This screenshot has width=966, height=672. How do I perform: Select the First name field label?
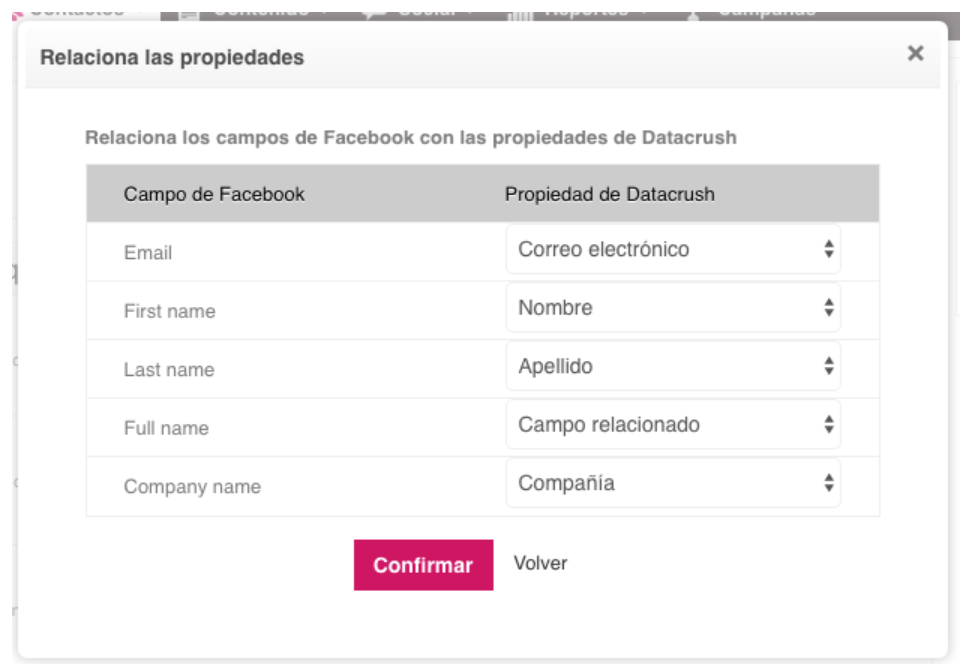click(169, 311)
